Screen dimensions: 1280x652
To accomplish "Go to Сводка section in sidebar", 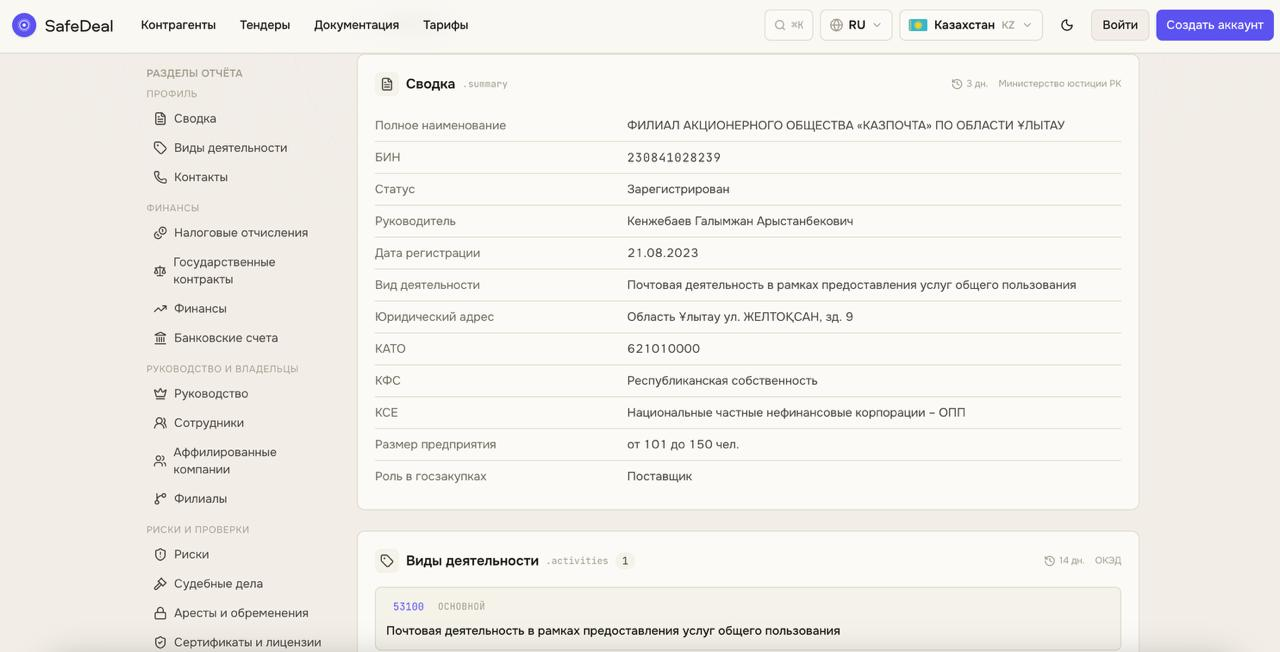I will coord(195,118).
